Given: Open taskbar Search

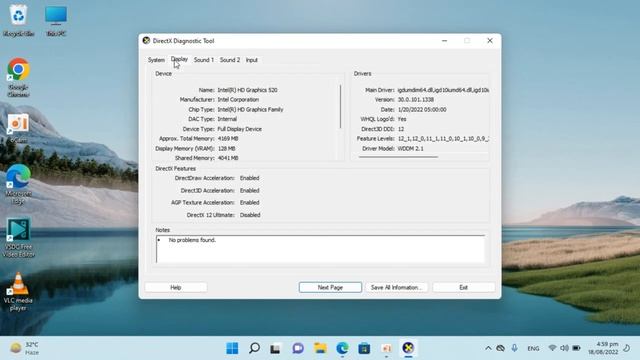Looking at the screenshot, I should [254, 348].
